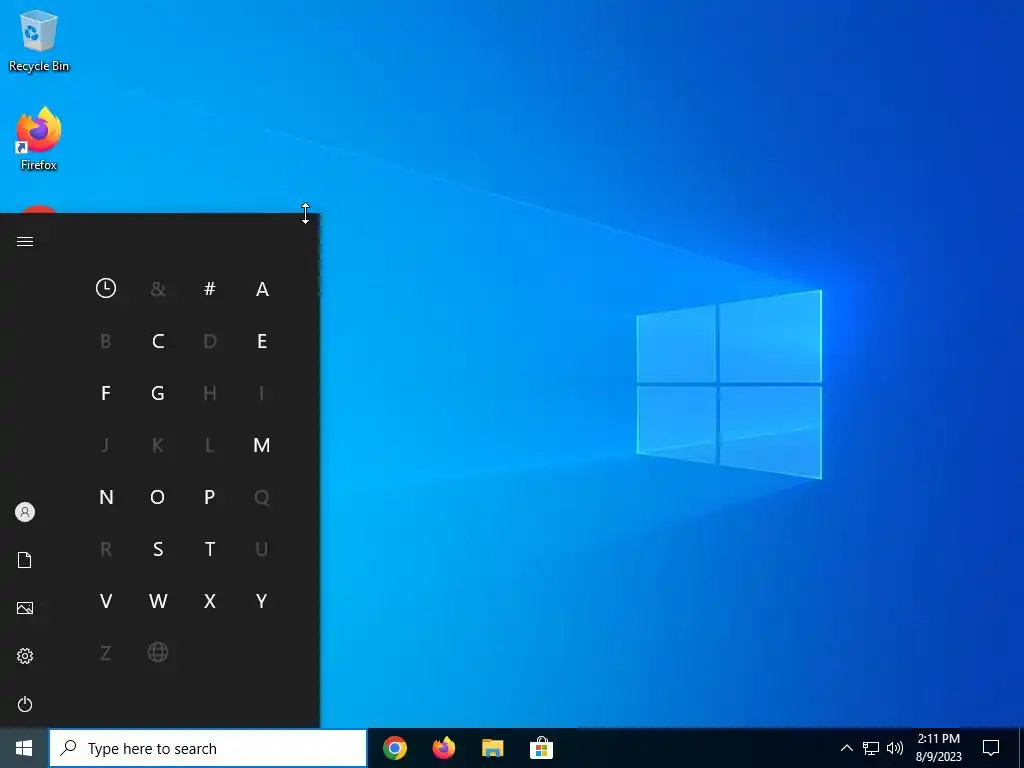
Task: Open Documents from Start sidebar
Action: click(25, 560)
